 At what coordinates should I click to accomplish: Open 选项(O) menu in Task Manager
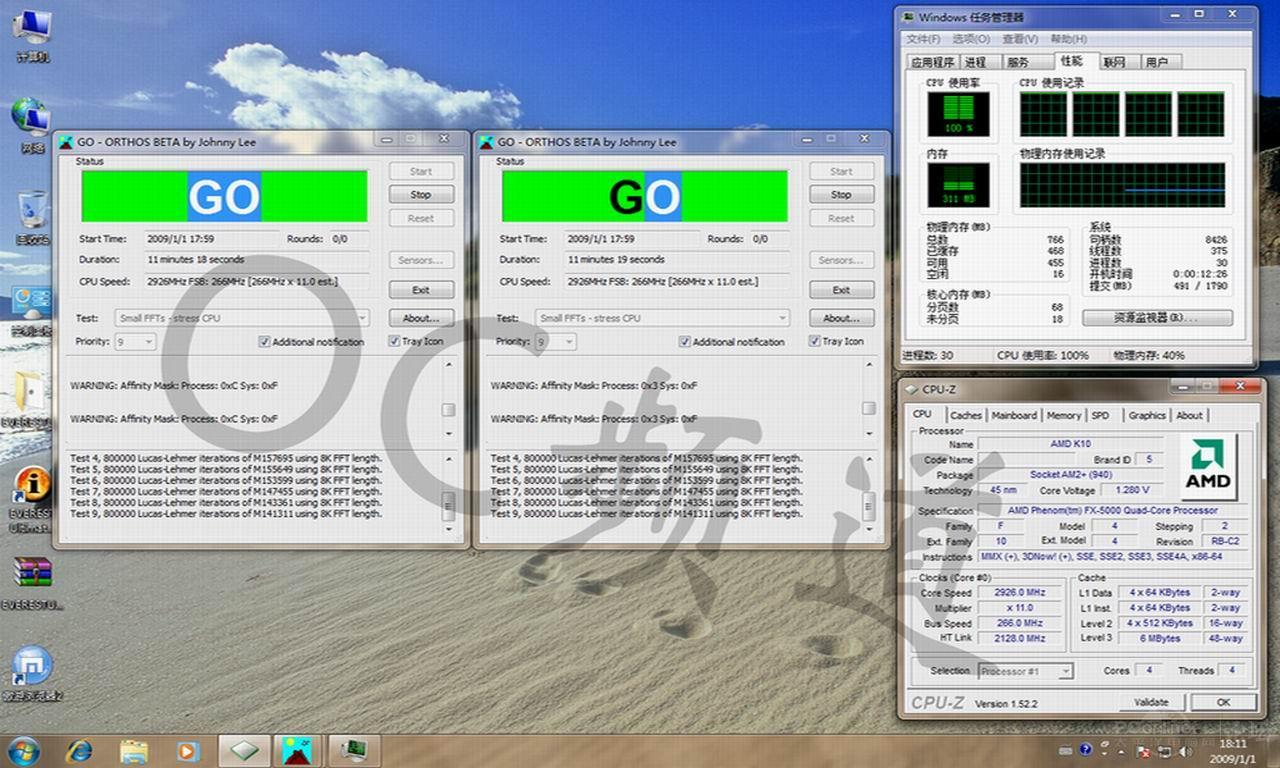coord(971,39)
